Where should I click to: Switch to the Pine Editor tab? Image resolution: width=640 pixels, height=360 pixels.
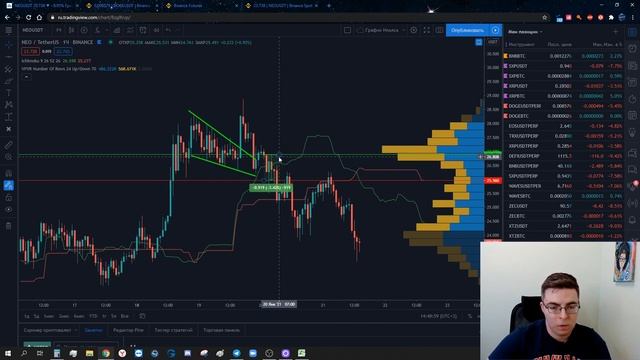click(128, 330)
